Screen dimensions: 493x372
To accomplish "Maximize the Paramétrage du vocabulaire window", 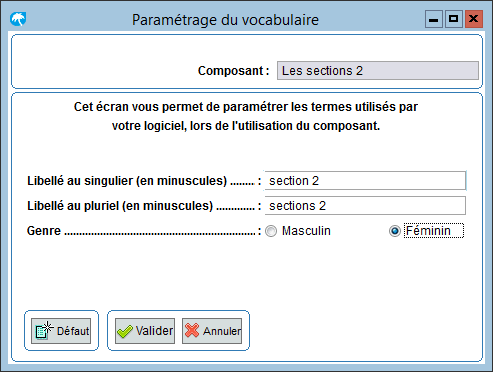I will tap(453, 19).
